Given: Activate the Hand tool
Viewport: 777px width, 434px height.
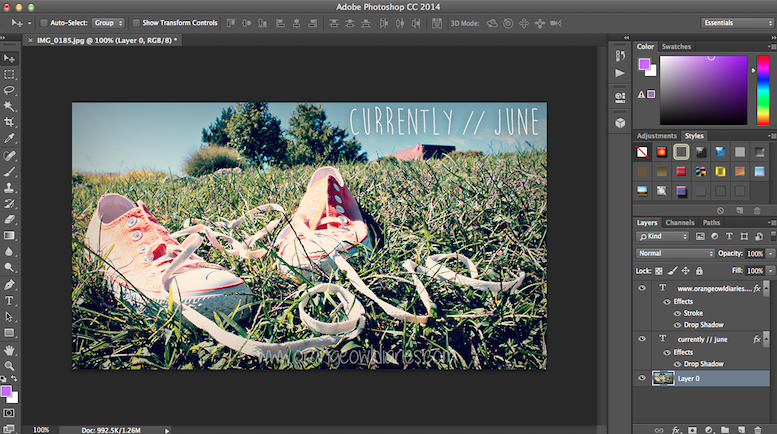Looking at the screenshot, I should click(x=10, y=349).
